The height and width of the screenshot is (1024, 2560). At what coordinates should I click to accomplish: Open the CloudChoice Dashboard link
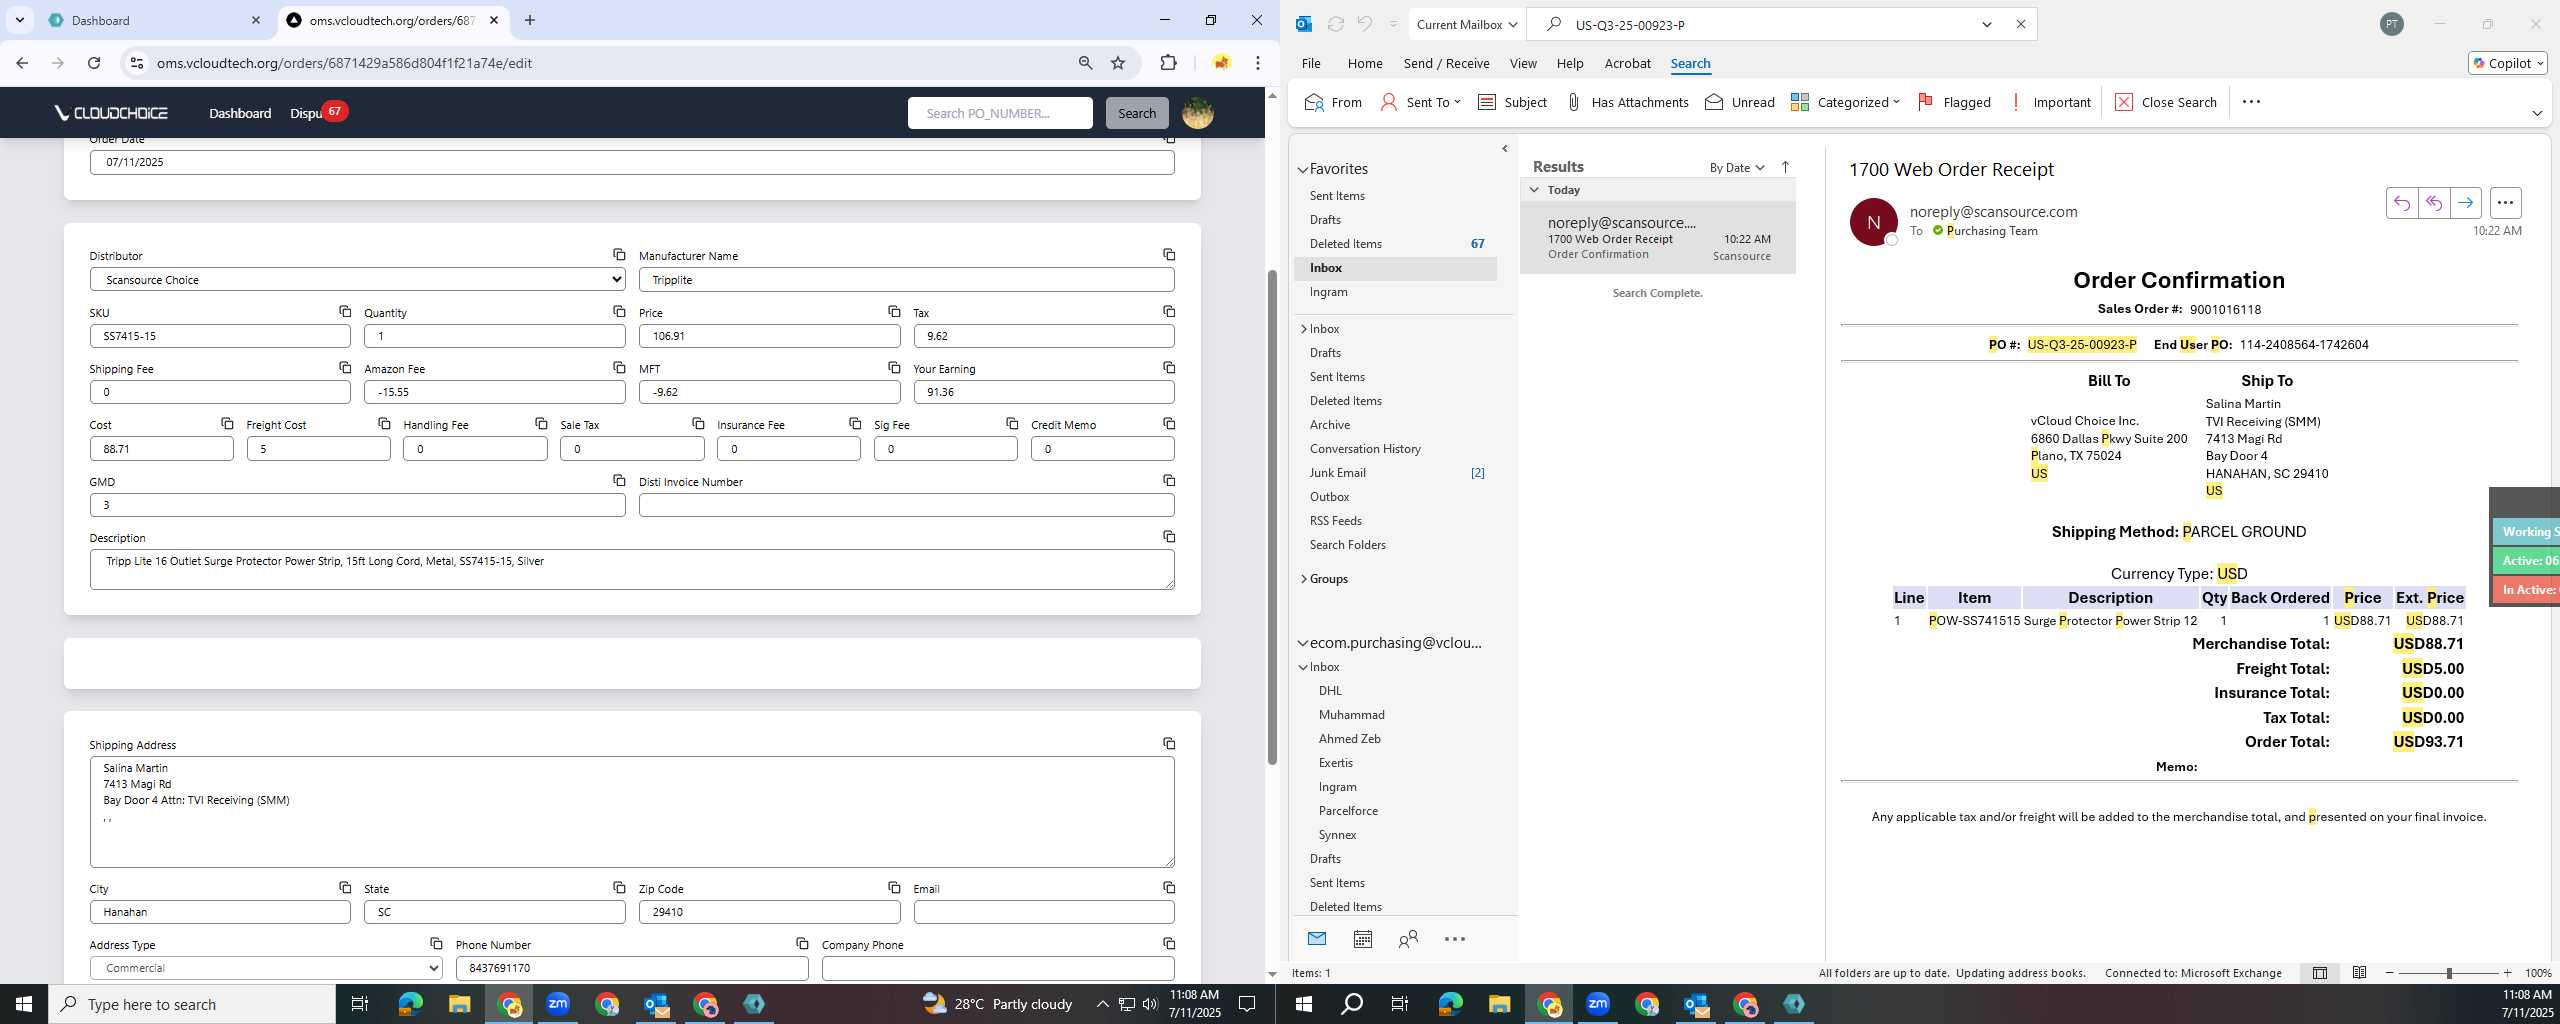[x=240, y=113]
